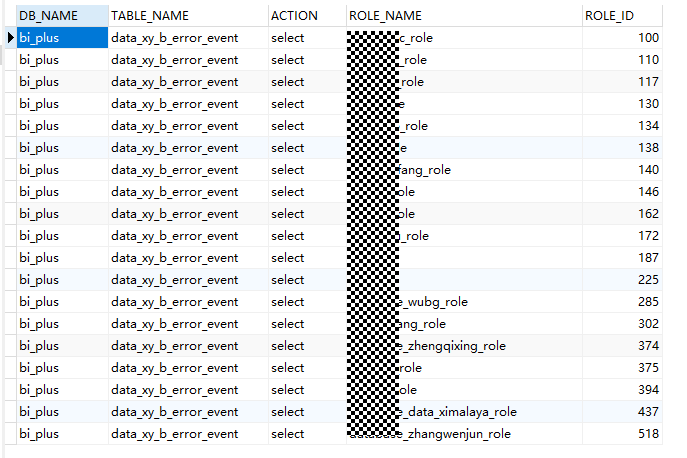Sort by the DB_NAME column header

[x=62, y=16]
